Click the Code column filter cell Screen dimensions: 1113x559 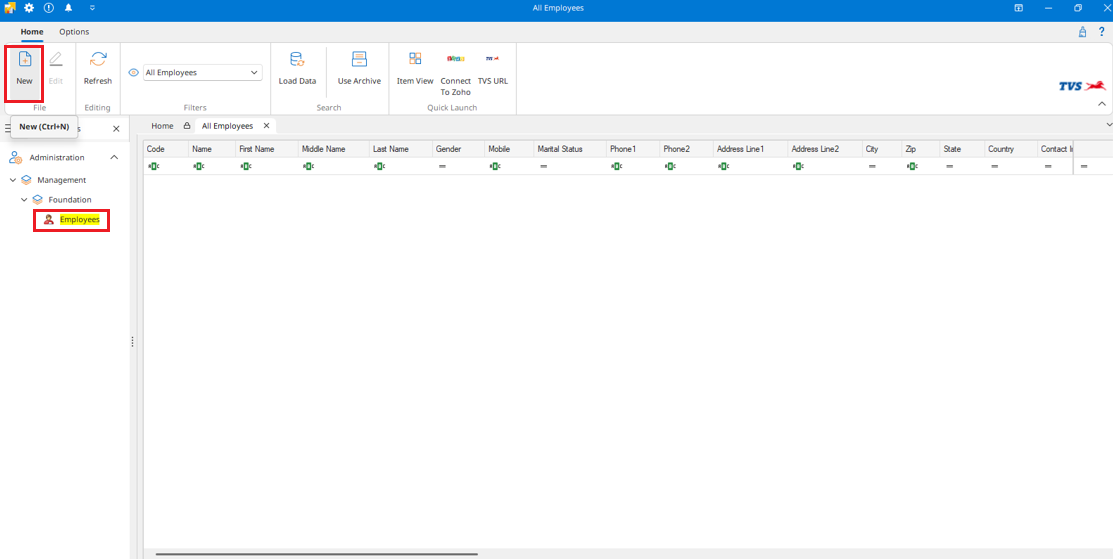coord(165,166)
